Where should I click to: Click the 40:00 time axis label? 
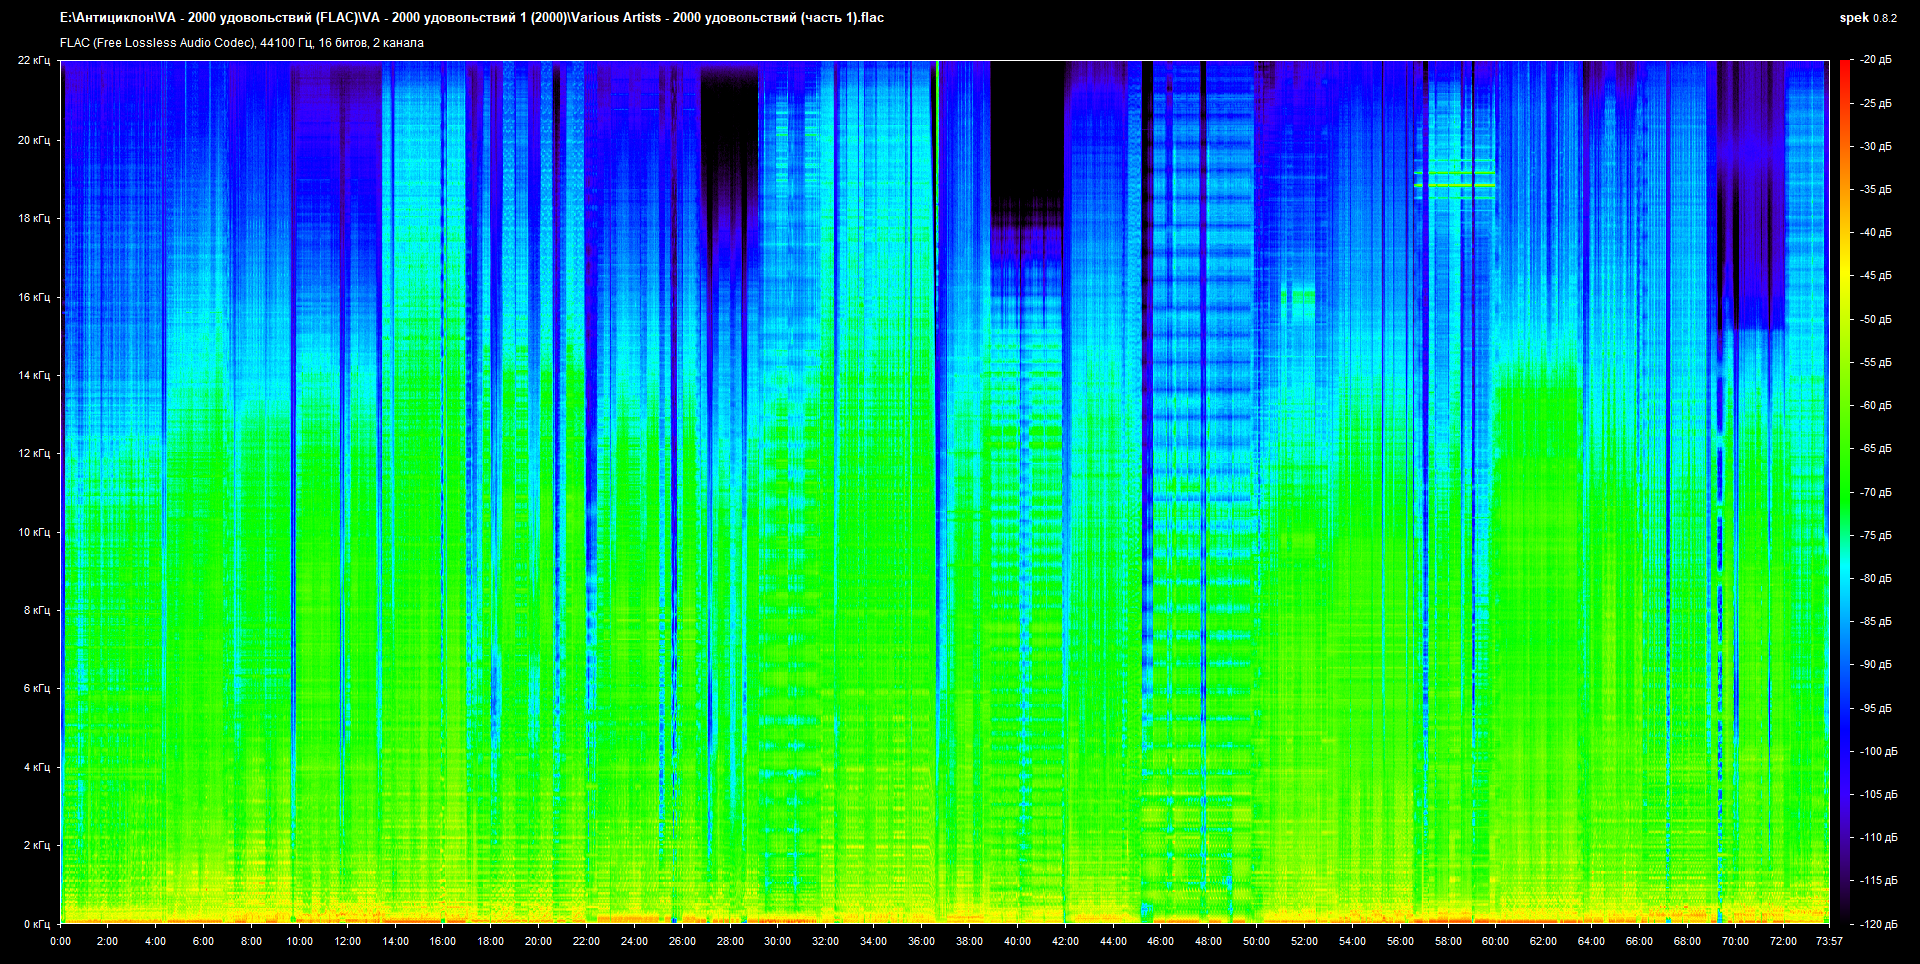[x=1017, y=941]
